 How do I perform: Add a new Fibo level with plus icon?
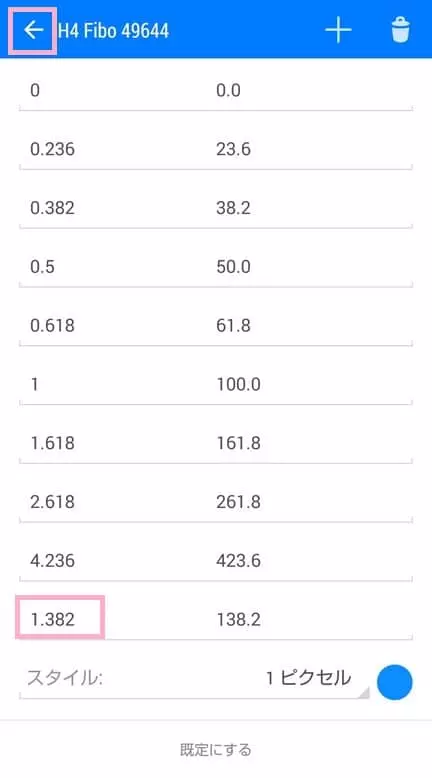coord(338,30)
